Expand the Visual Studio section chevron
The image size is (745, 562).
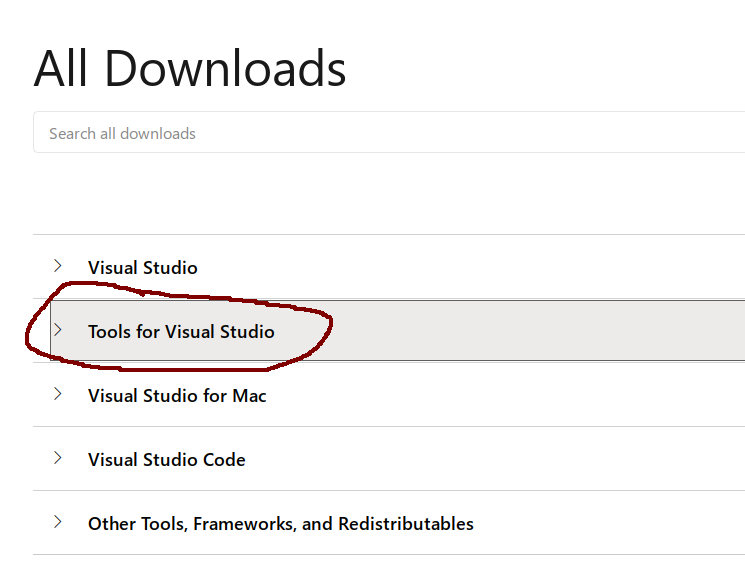[58, 266]
